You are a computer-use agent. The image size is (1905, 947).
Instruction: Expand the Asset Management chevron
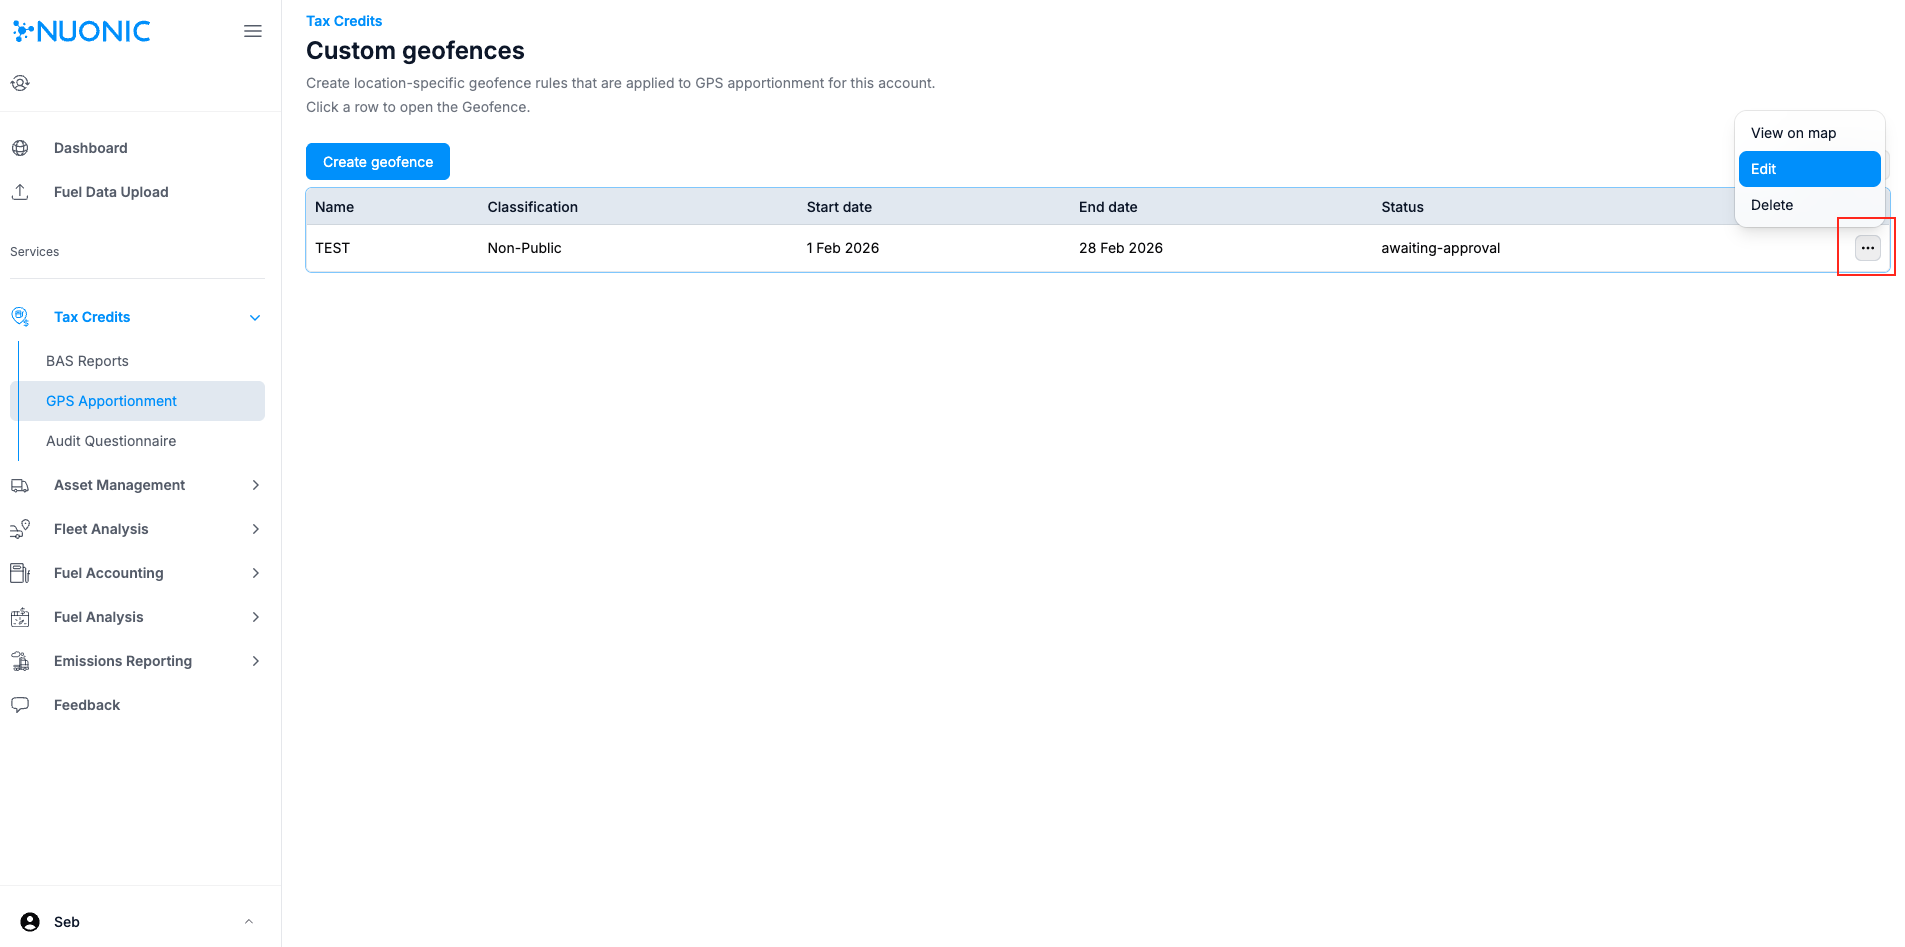[x=256, y=485]
